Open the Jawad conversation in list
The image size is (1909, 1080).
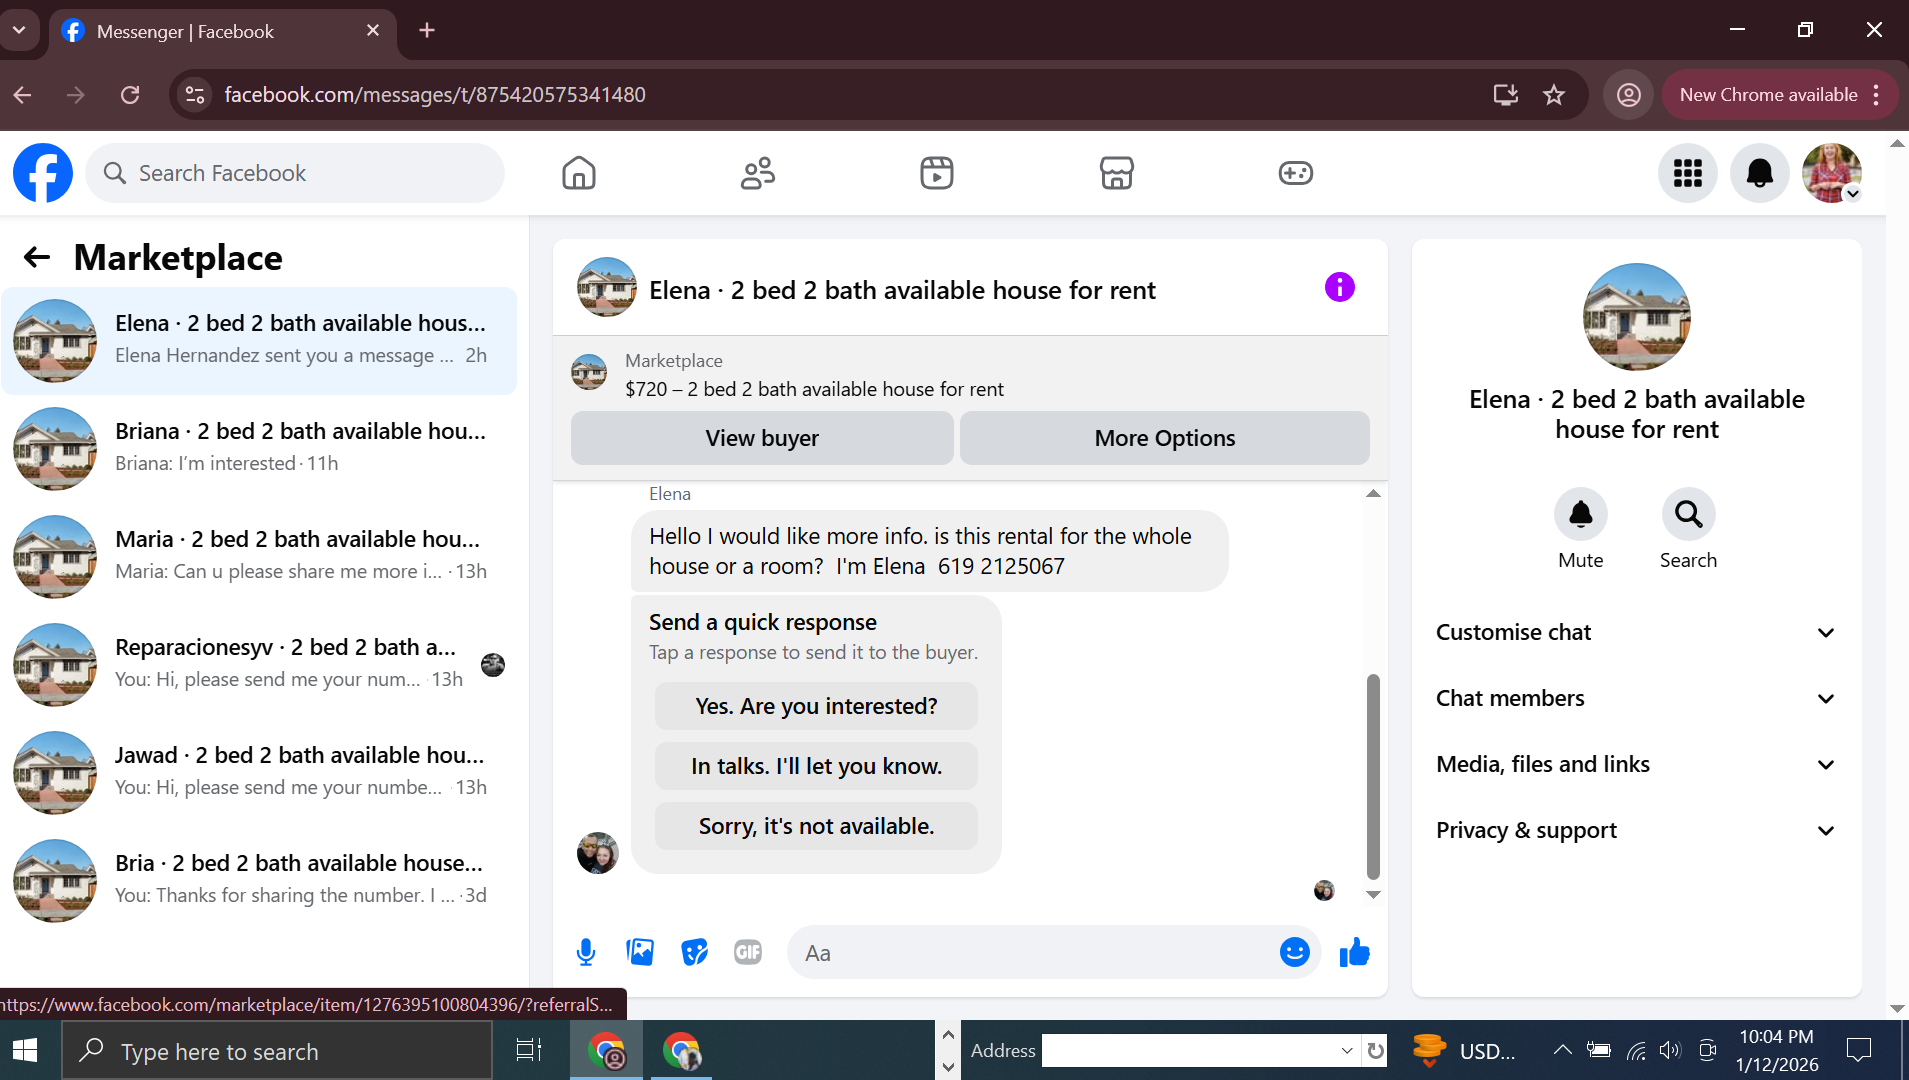tap(259, 773)
